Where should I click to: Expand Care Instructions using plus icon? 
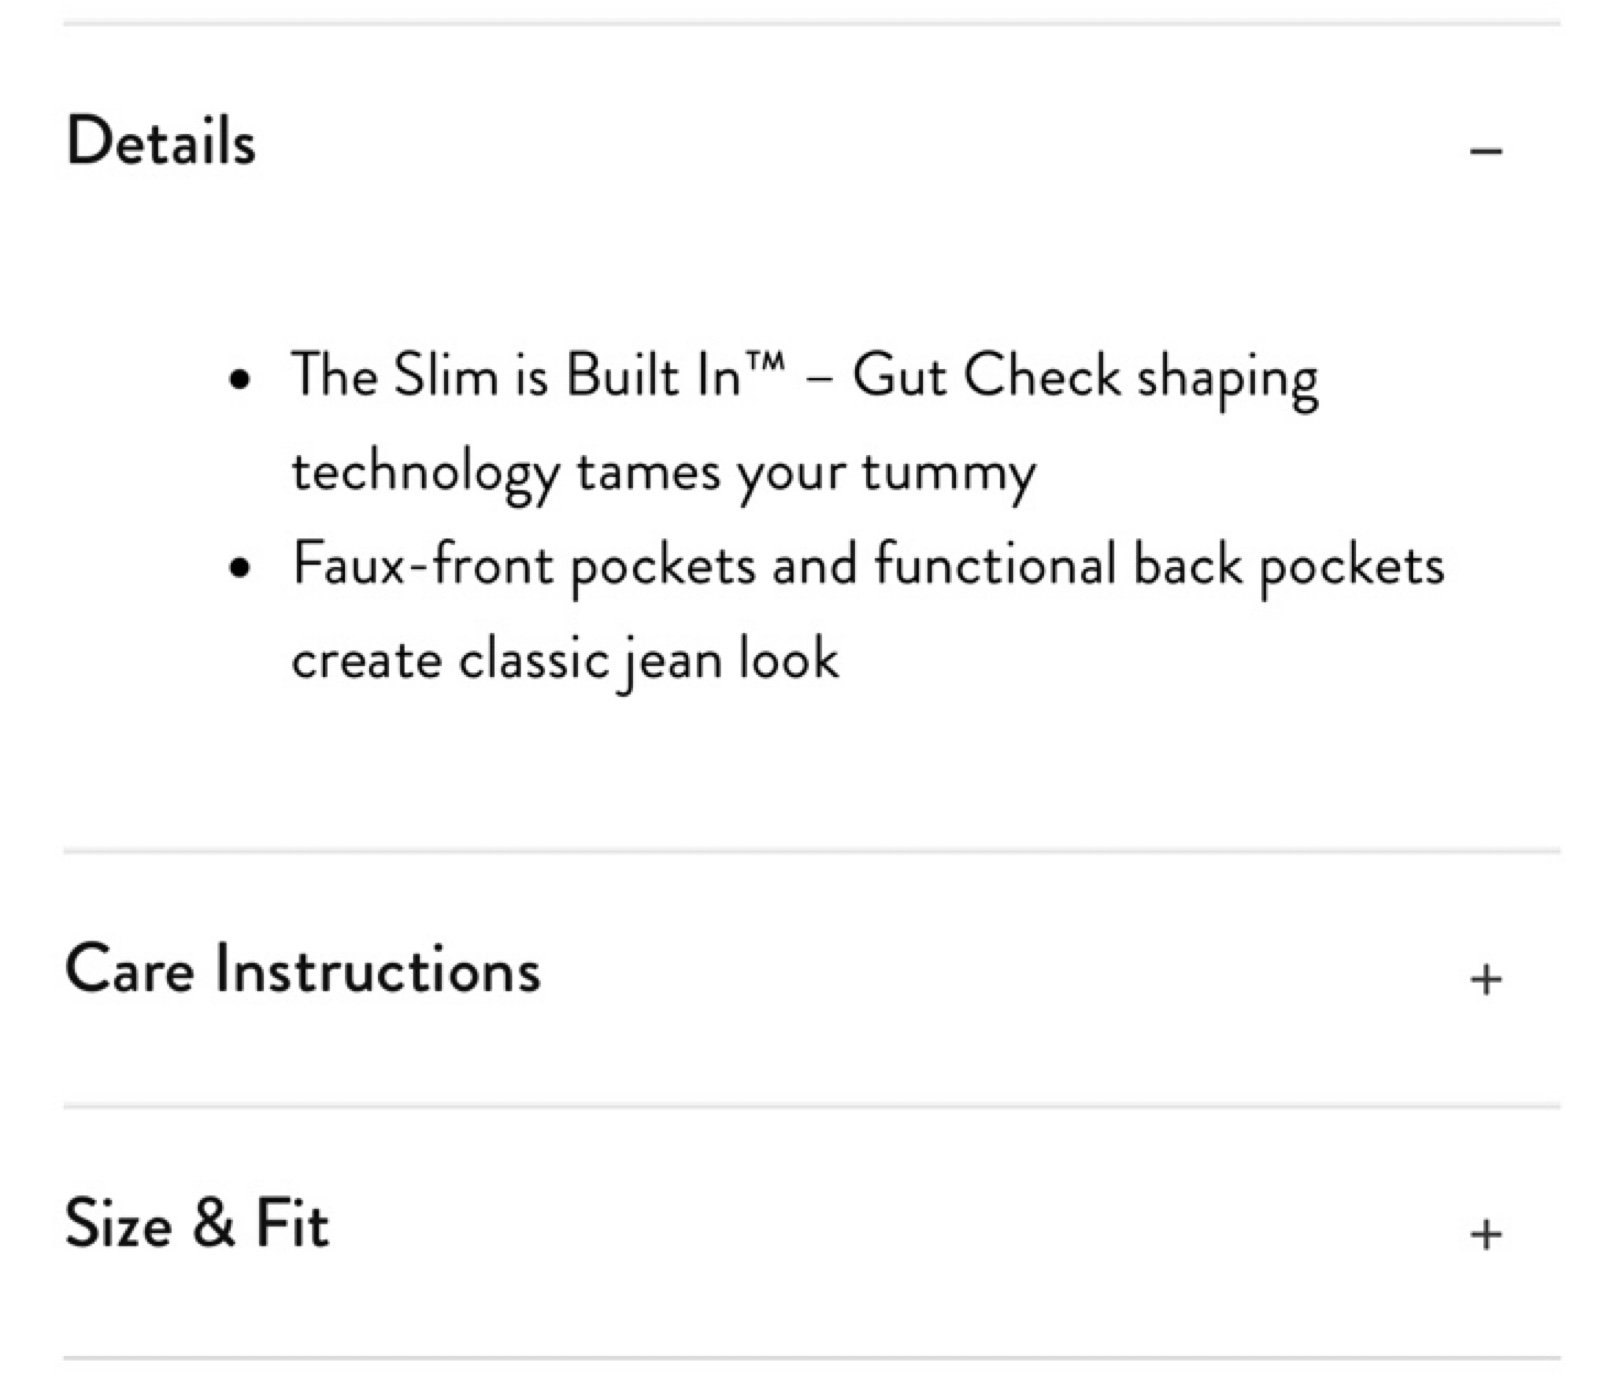[x=1486, y=979]
